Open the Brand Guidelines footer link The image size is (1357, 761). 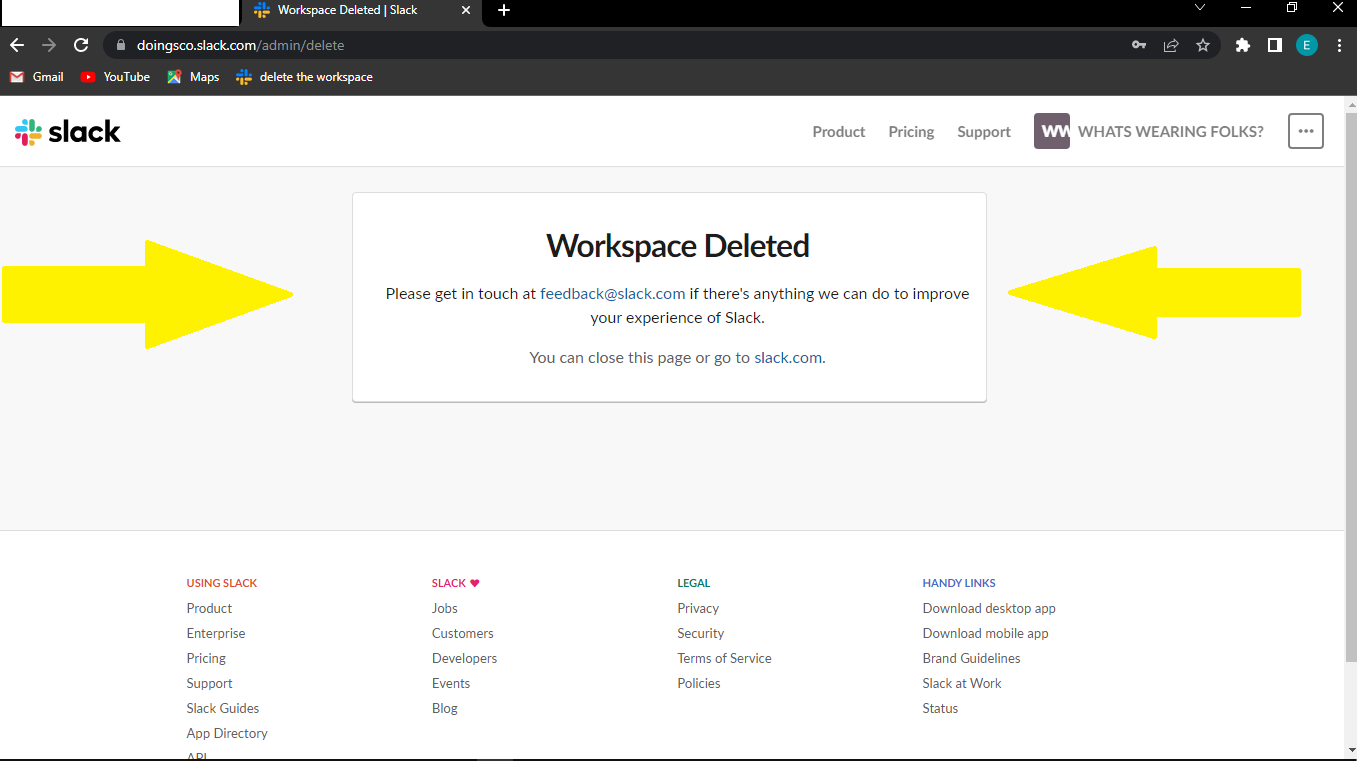tap(972, 658)
